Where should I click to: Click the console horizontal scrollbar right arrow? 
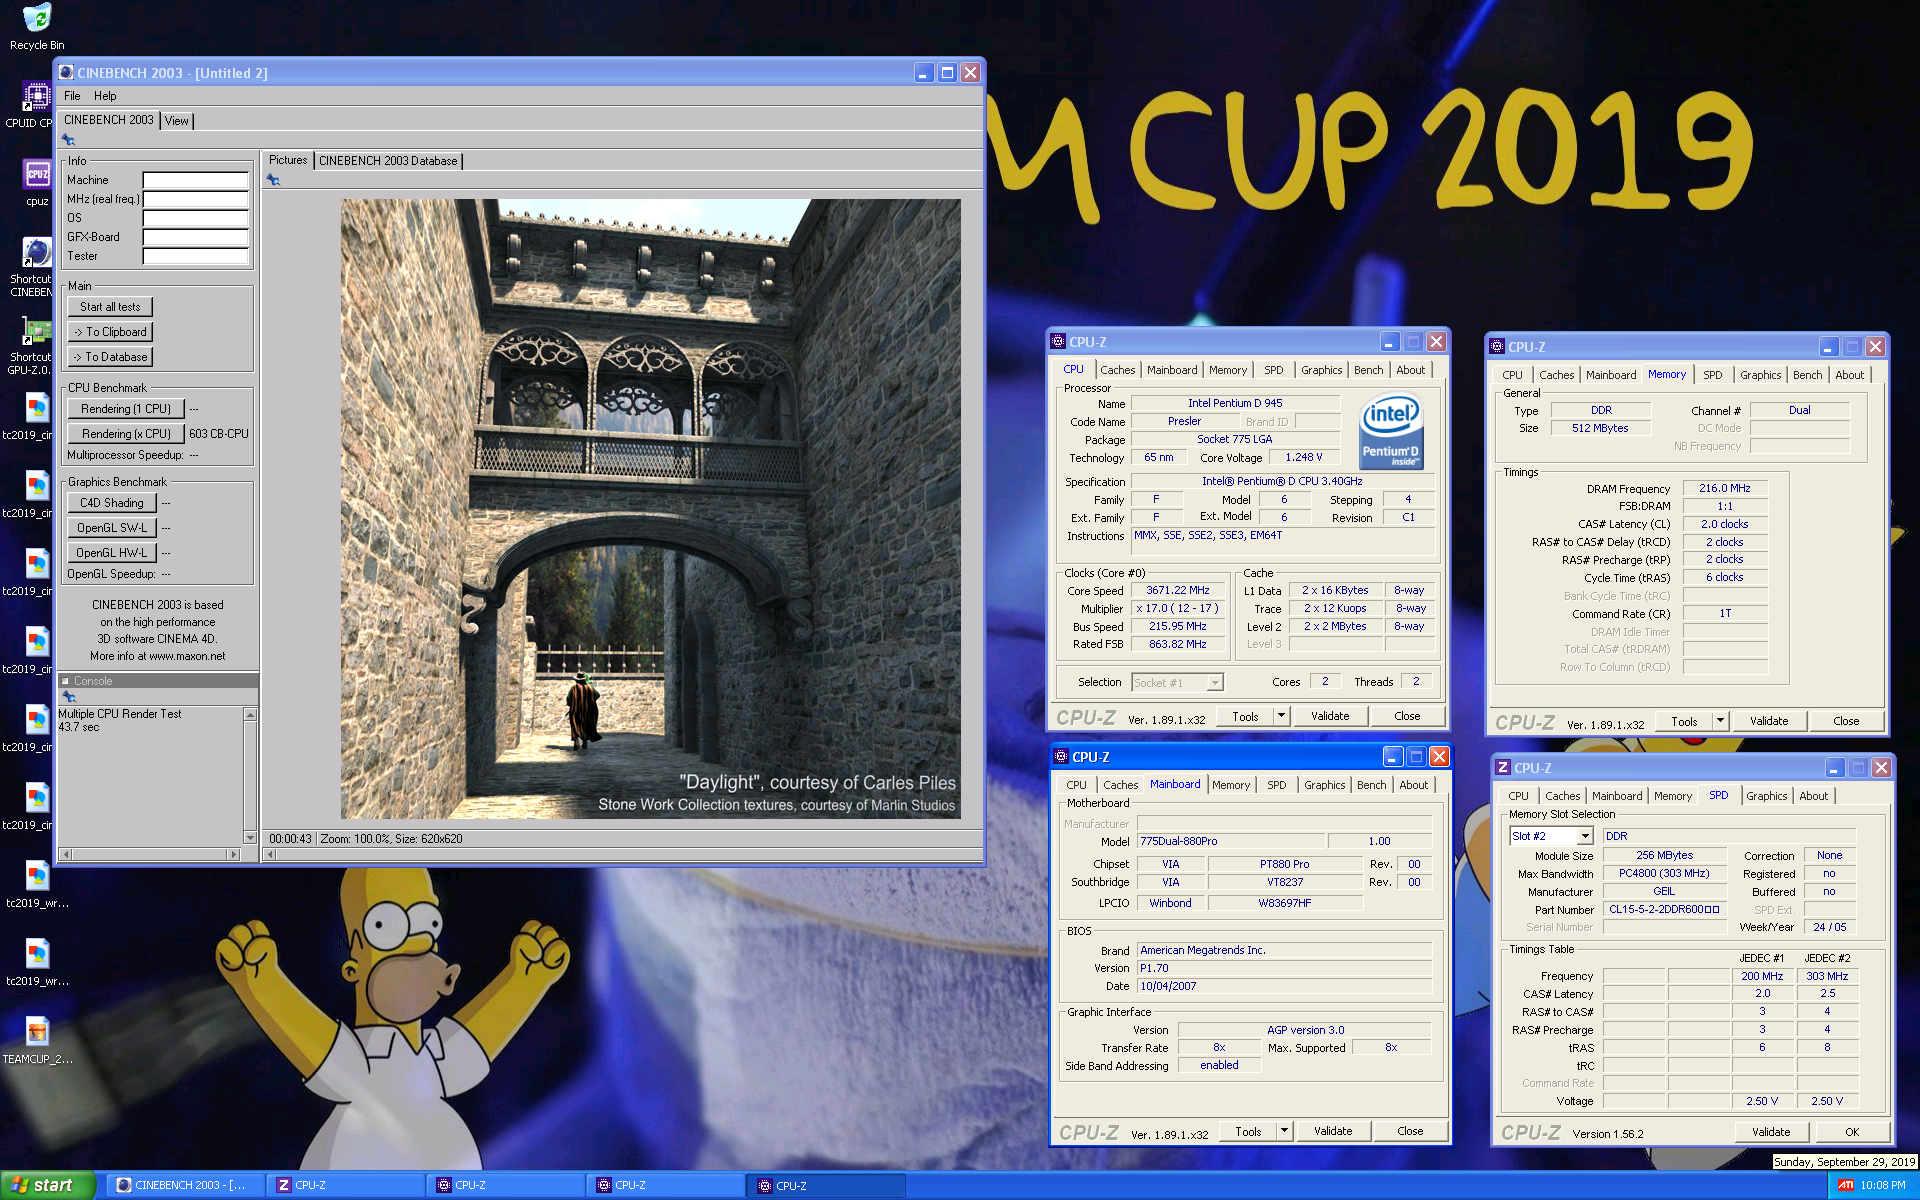coord(234,854)
